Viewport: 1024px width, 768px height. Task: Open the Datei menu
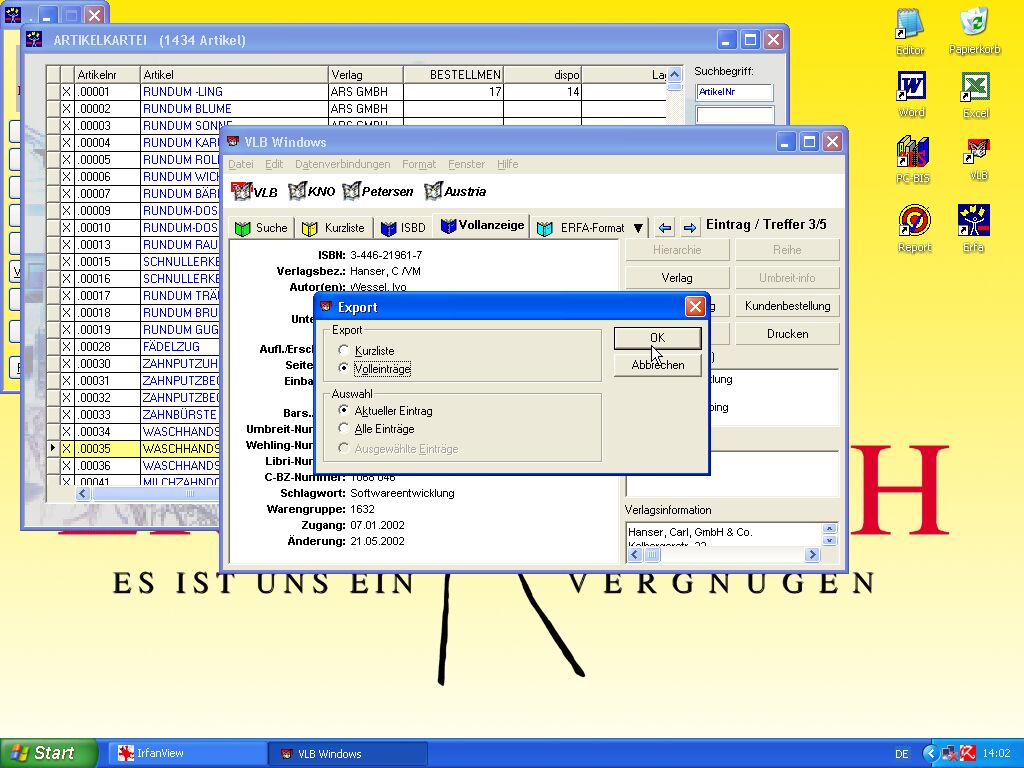[x=241, y=164]
